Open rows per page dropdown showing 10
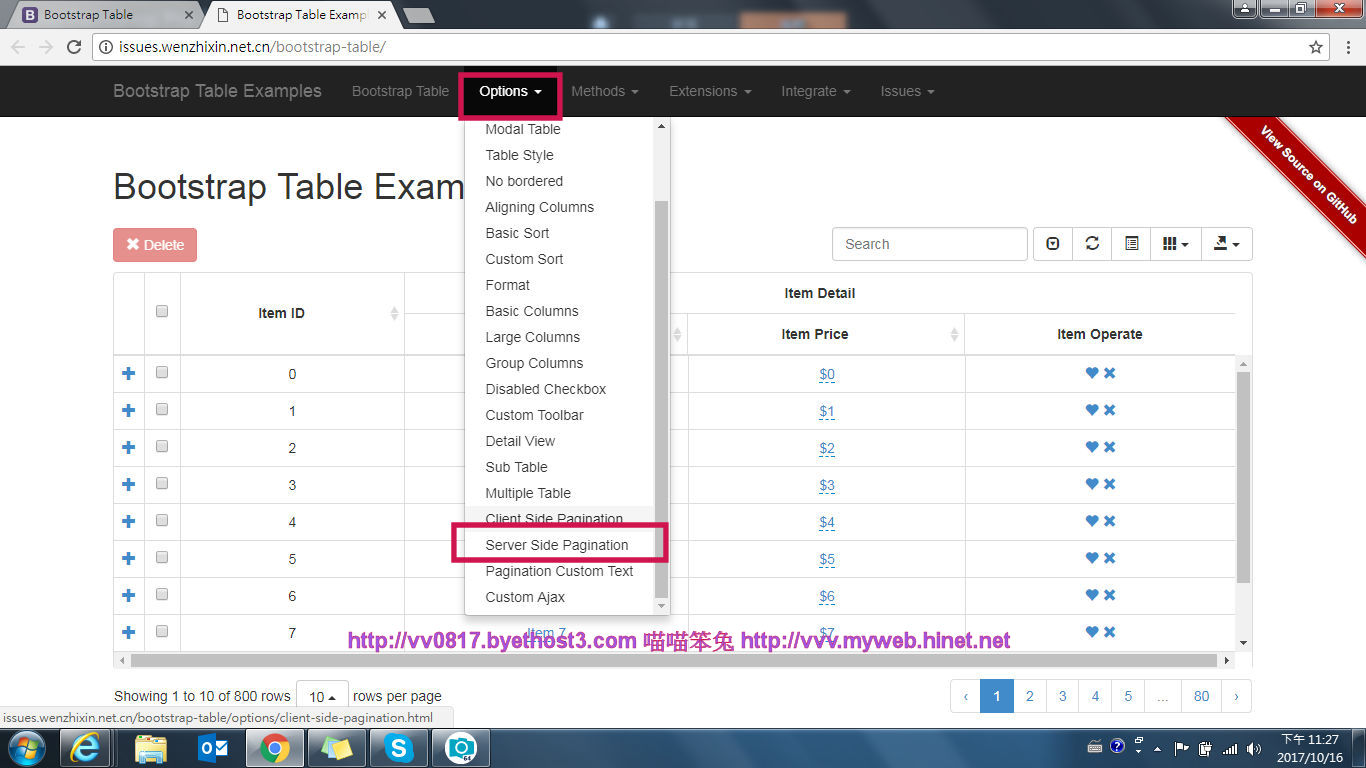The height and width of the screenshot is (768, 1366). (322, 696)
